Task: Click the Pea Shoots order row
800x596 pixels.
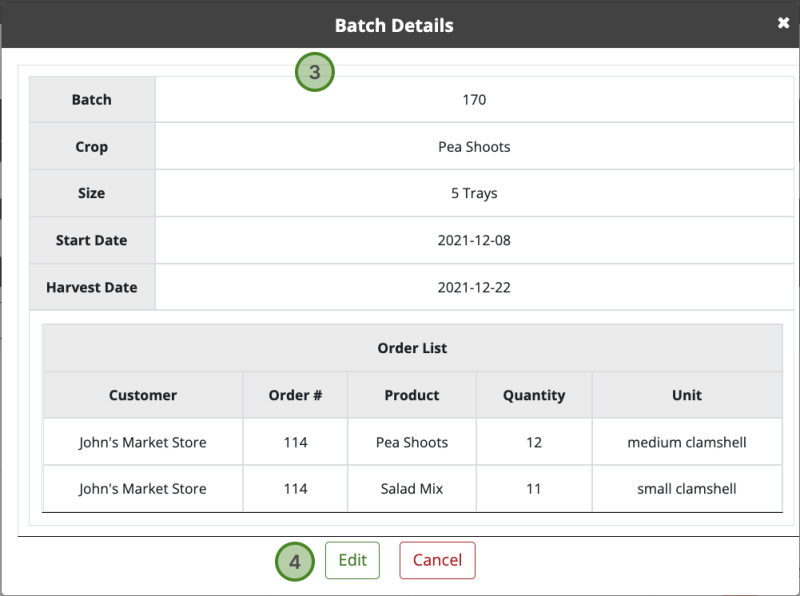Action: [x=411, y=442]
